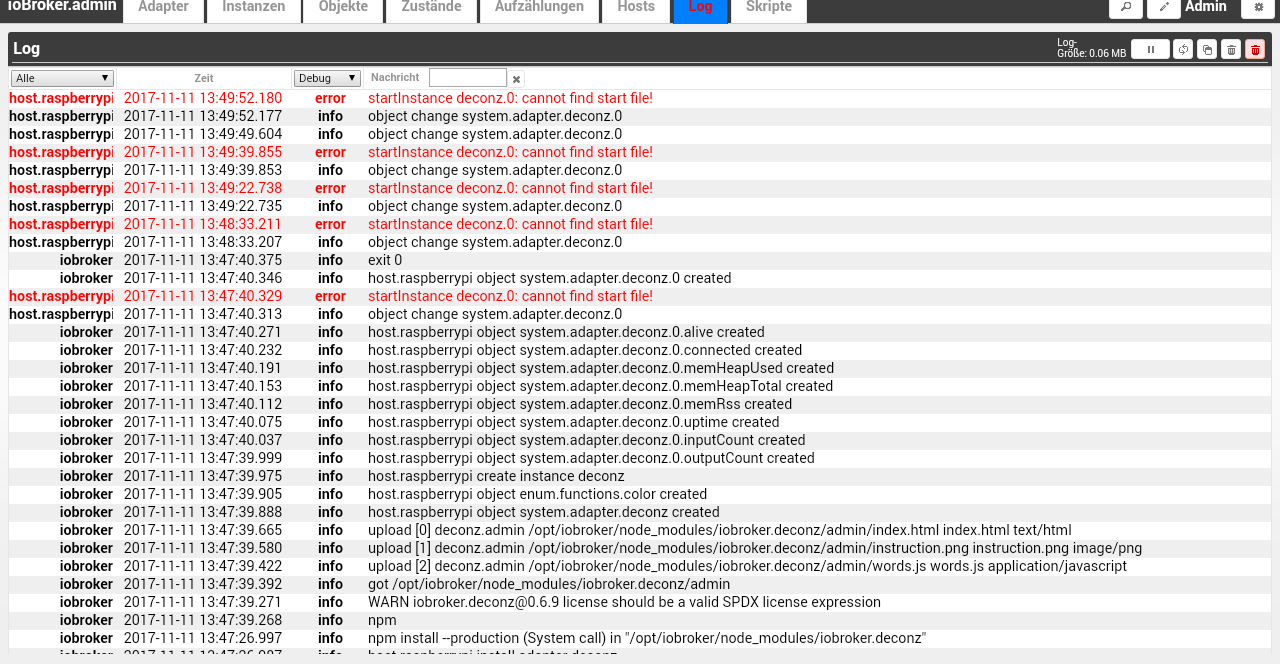Click the 'memHeapUsed created' message

coord(601,368)
